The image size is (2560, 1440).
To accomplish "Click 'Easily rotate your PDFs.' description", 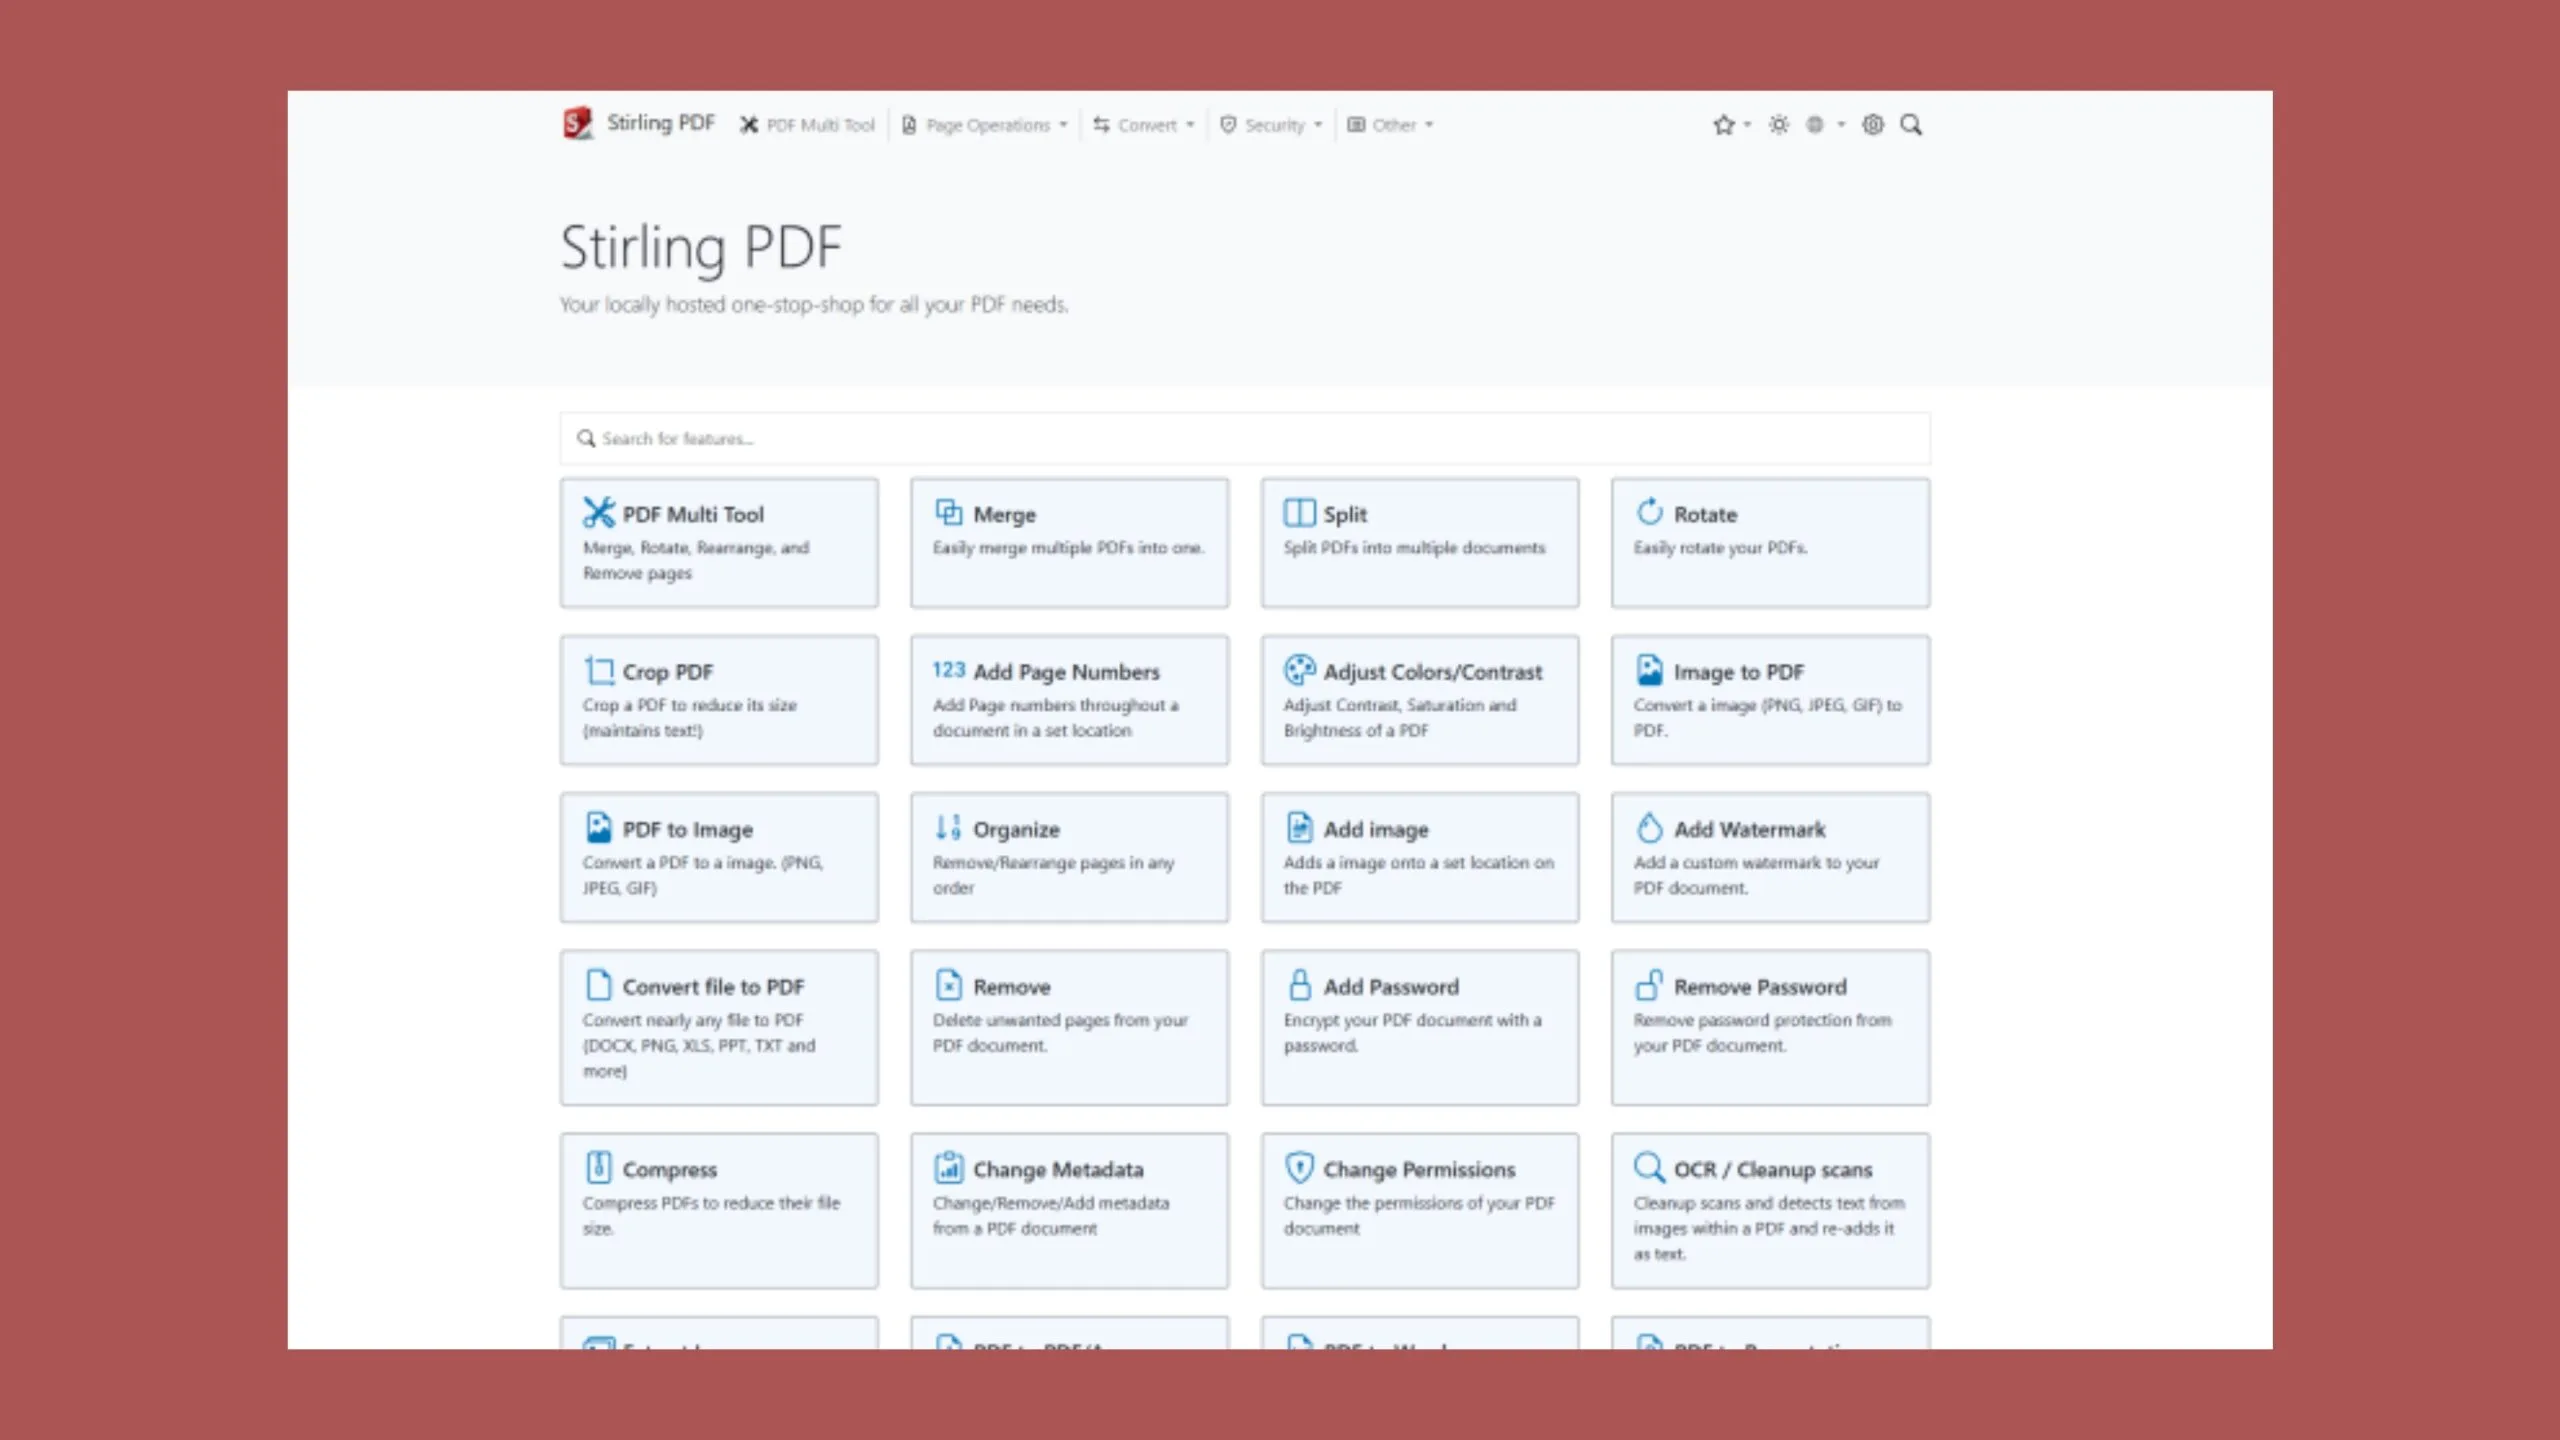I will (1720, 548).
